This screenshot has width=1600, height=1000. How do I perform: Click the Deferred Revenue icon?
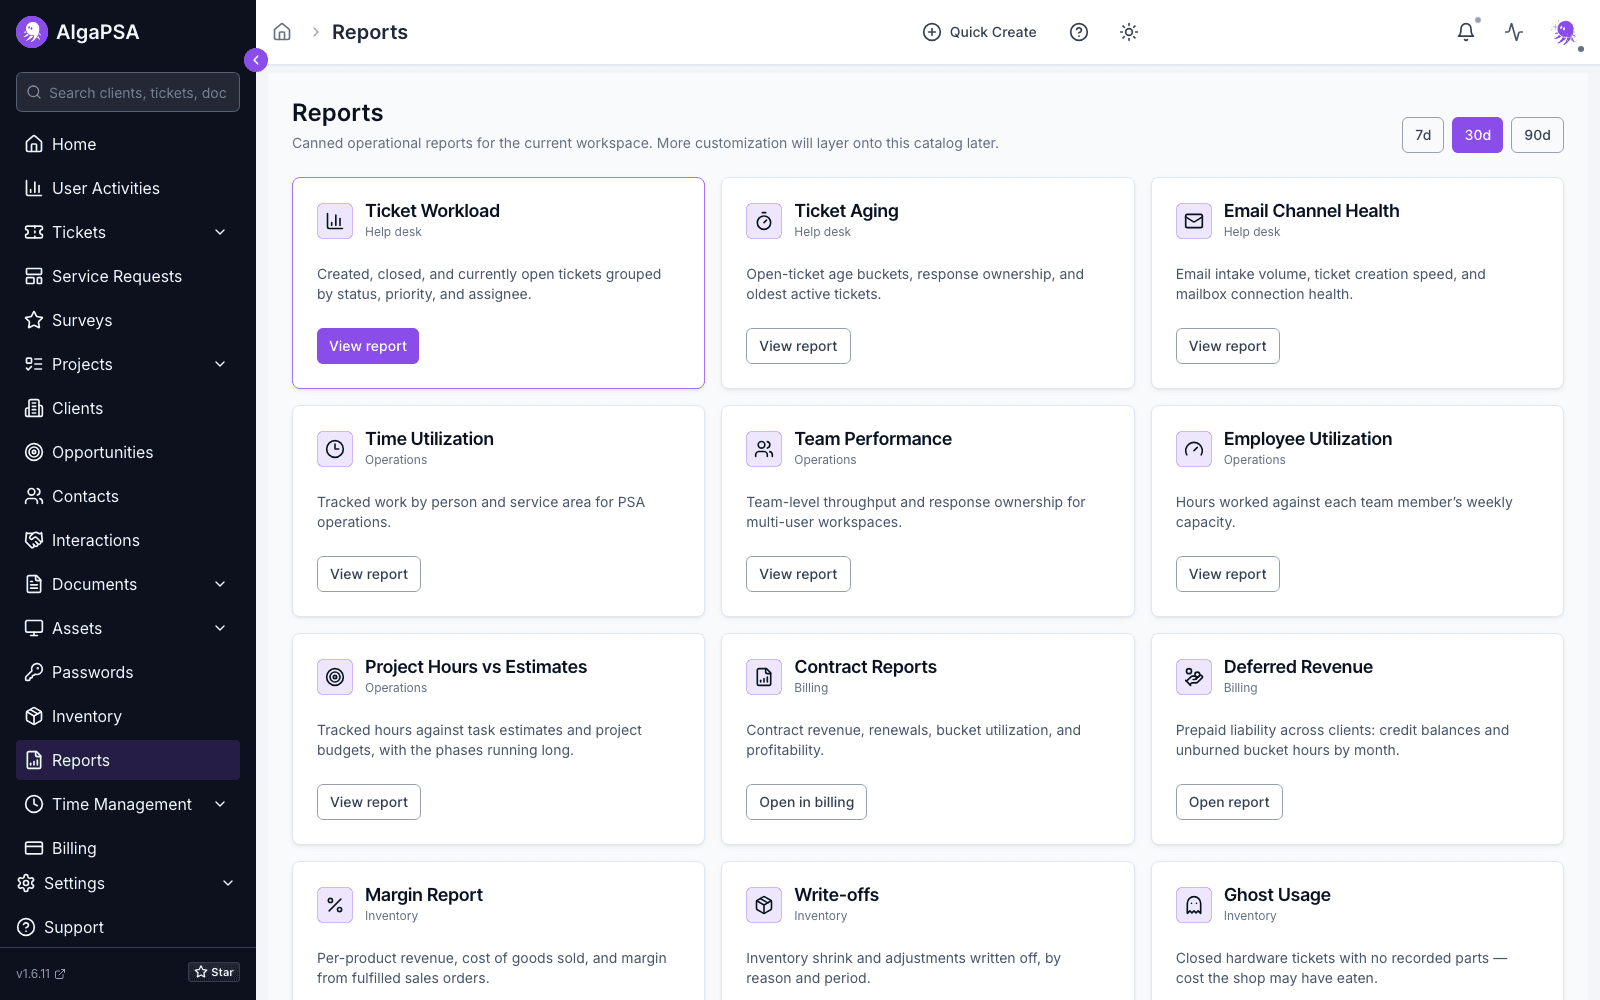click(1194, 677)
